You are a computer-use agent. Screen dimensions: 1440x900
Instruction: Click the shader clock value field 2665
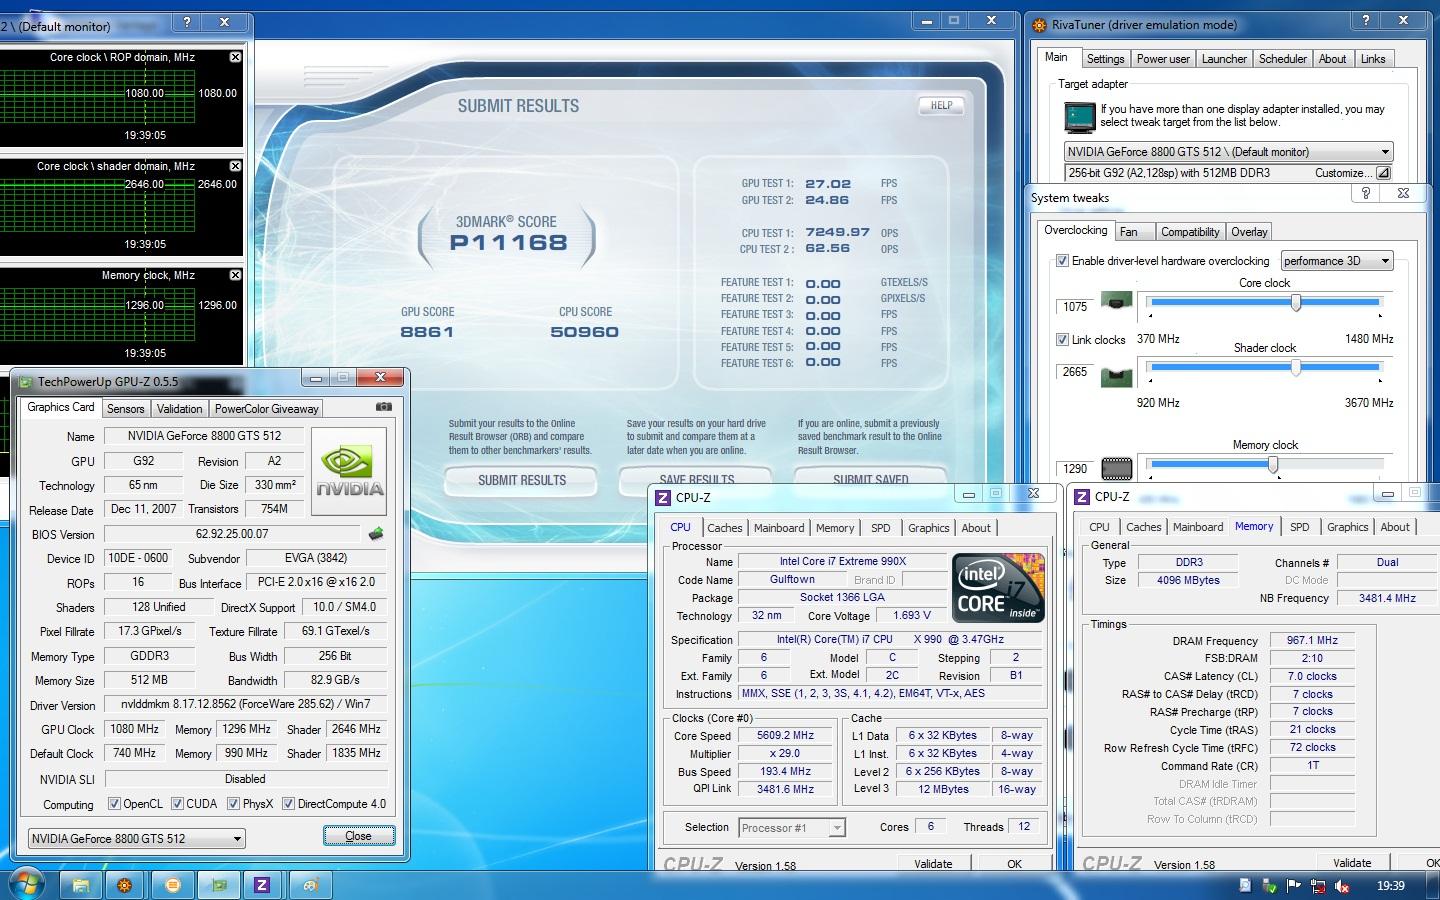1075,372
